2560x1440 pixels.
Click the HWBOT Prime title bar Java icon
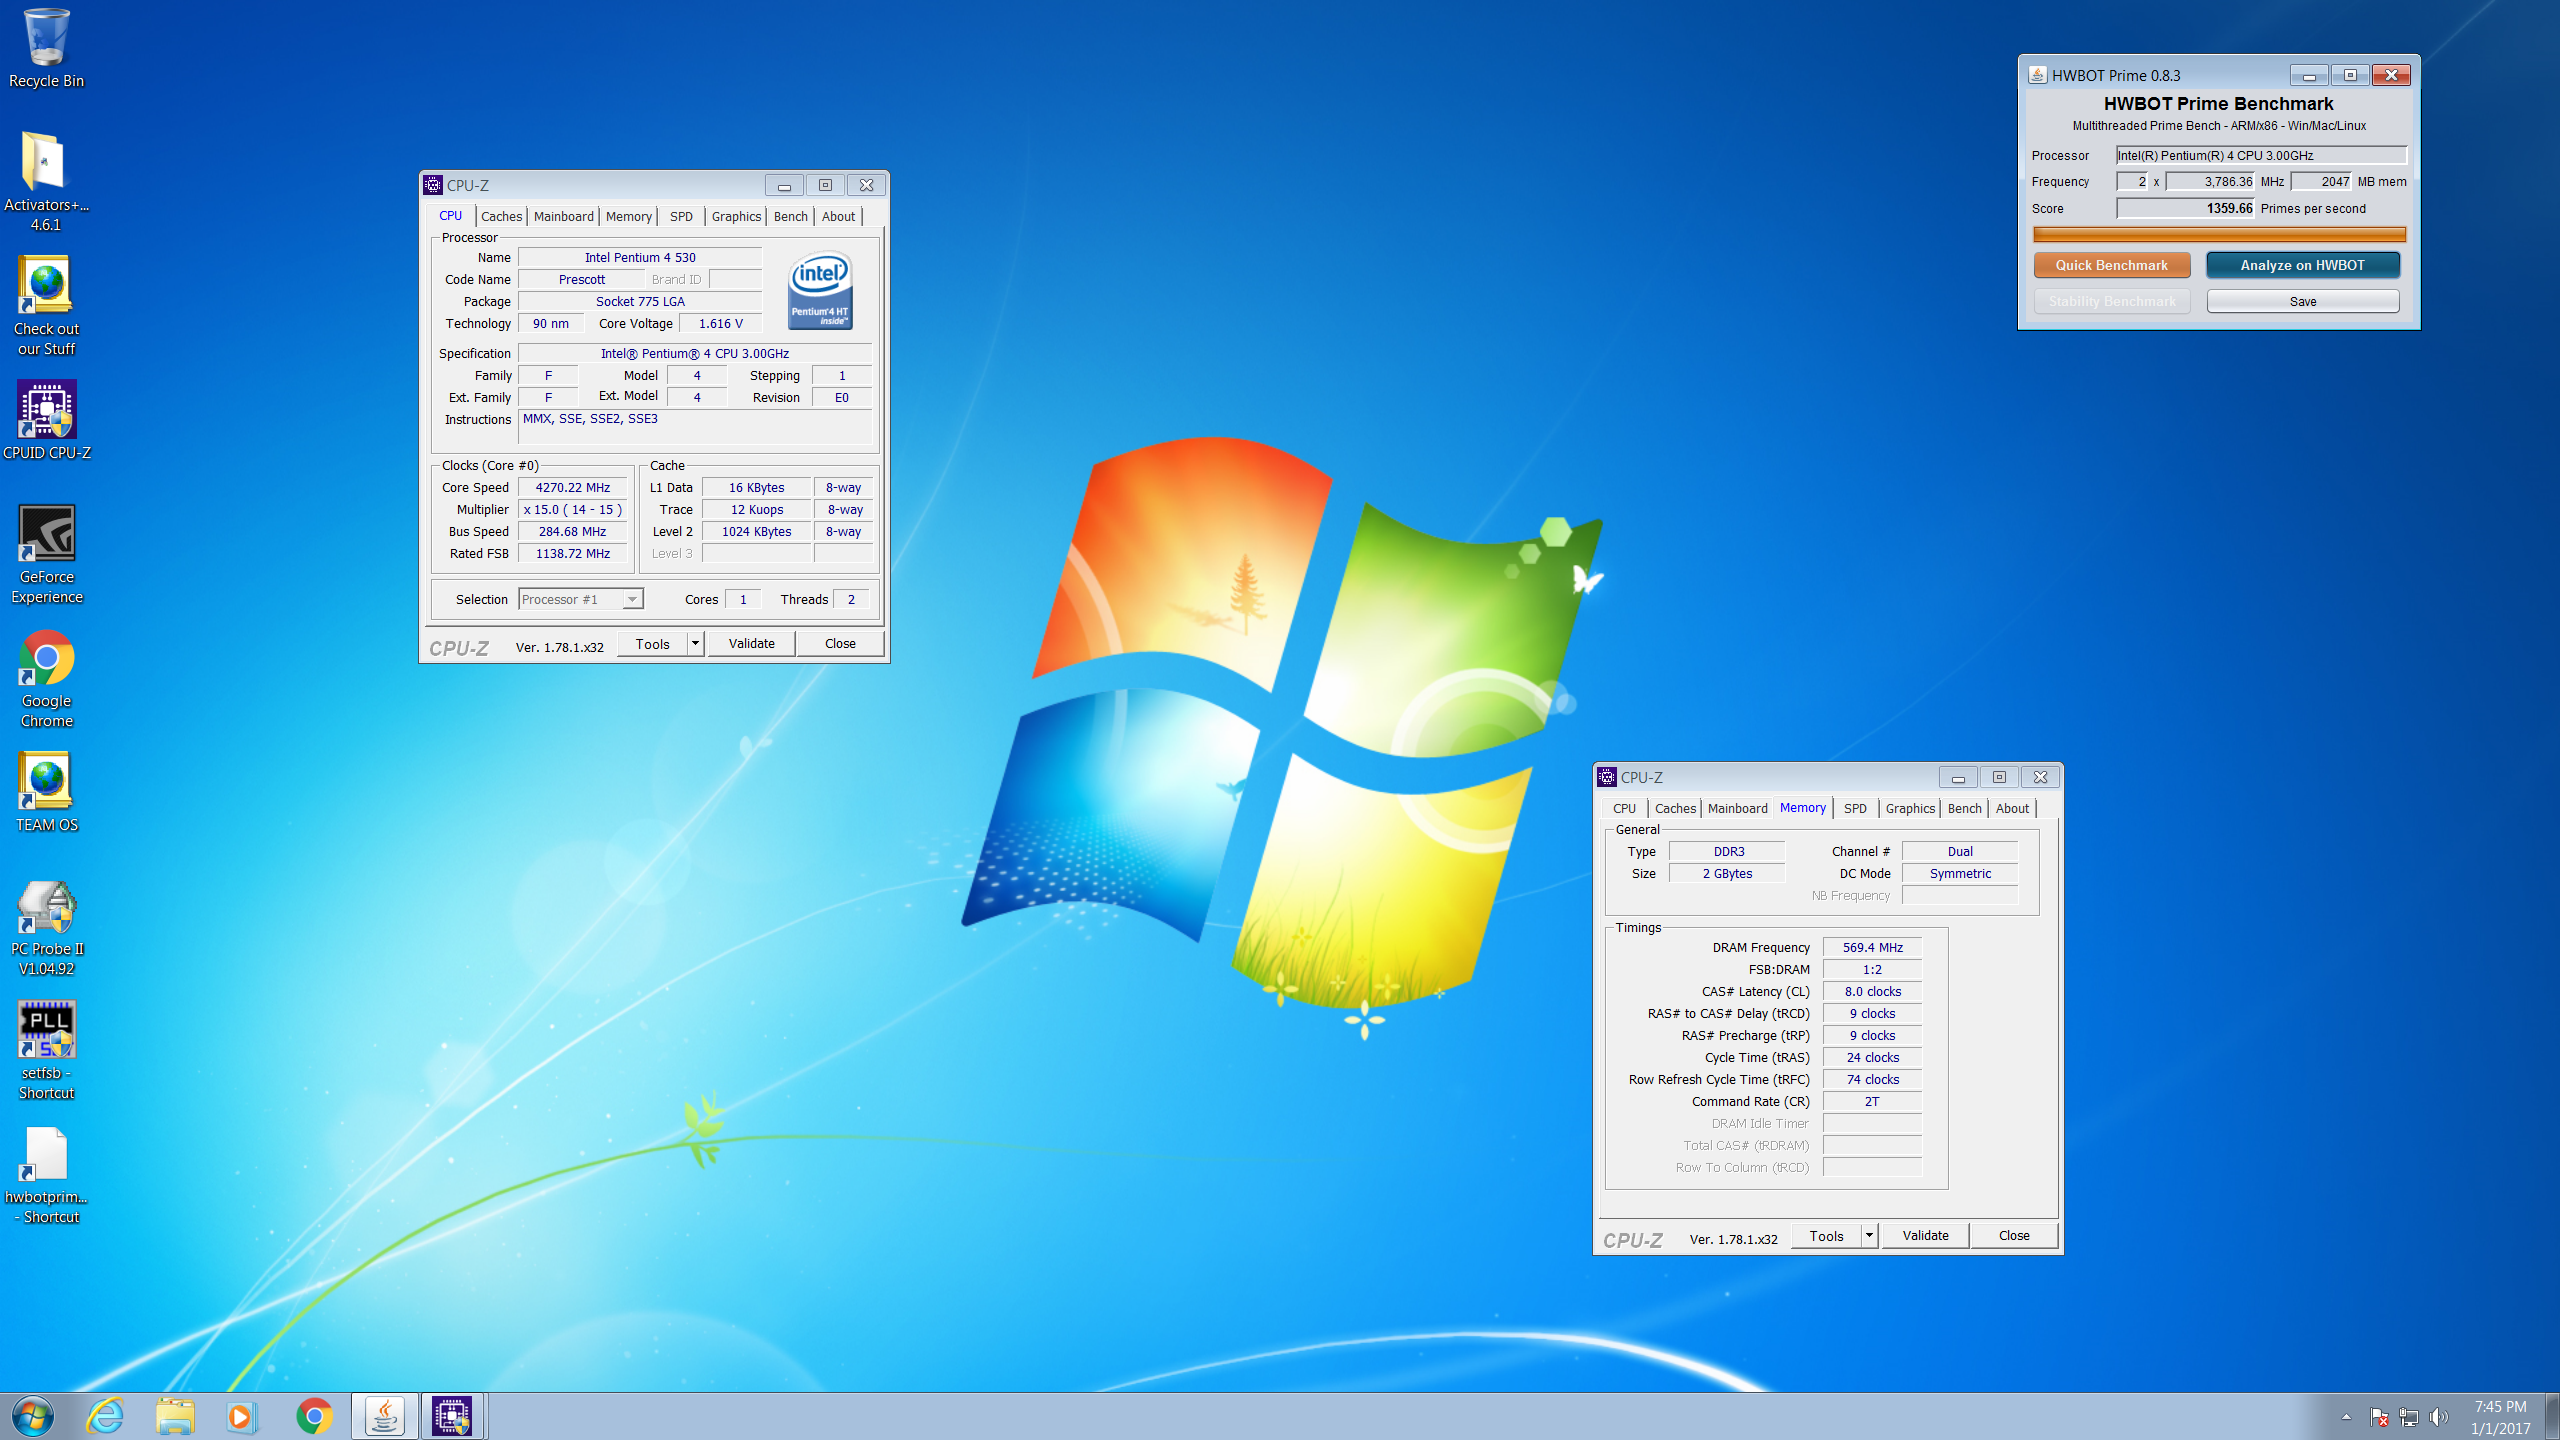pyautogui.click(x=2037, y=75)
